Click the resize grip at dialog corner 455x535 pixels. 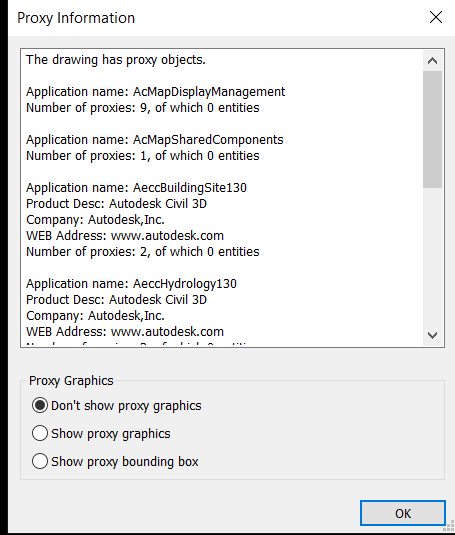click(x=450, y=527)
